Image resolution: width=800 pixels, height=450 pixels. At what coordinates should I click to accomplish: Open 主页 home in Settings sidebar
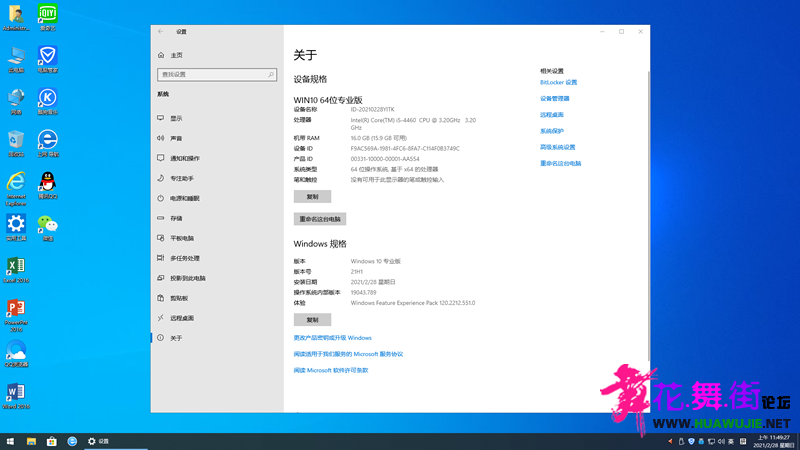pos(177,55)
